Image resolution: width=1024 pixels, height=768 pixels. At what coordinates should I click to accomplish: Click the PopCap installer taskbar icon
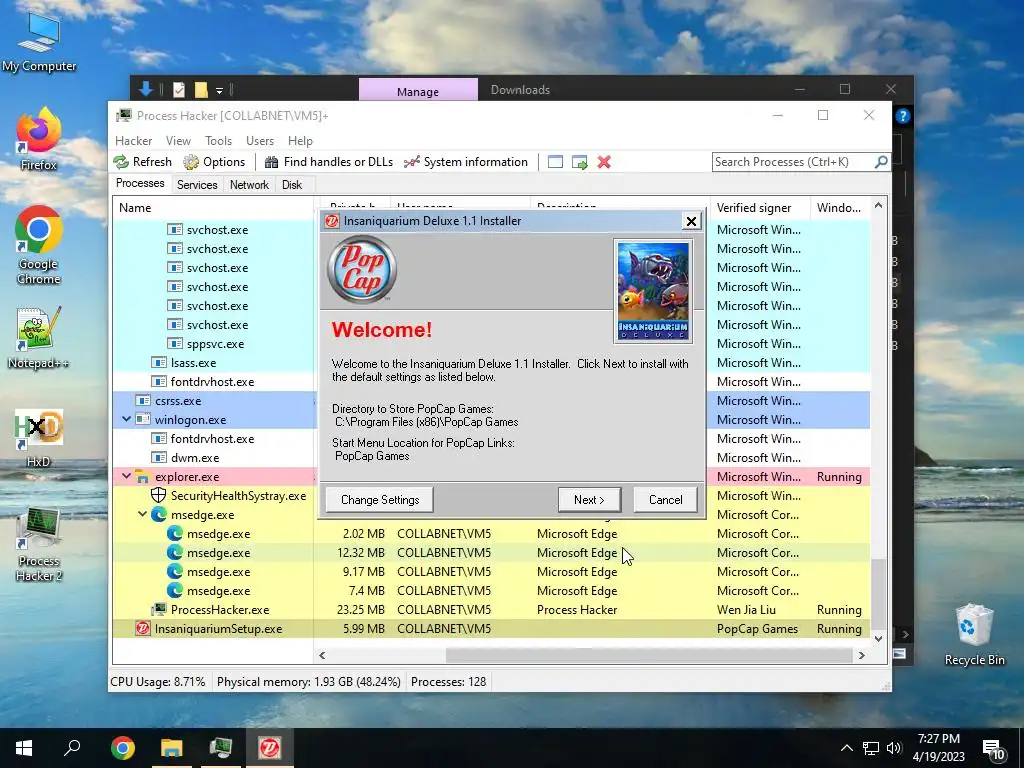[270, 748]
